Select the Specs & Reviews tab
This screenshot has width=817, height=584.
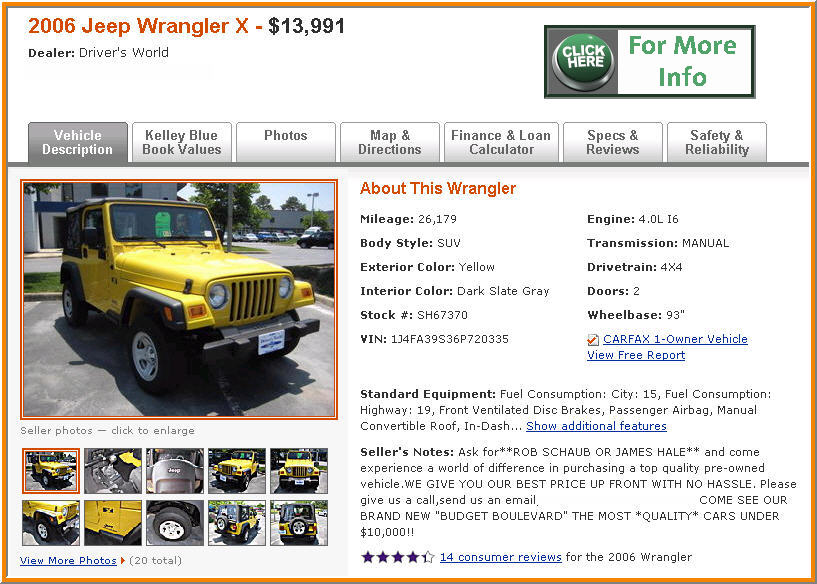pyautogui.click(x=613, y=142)
